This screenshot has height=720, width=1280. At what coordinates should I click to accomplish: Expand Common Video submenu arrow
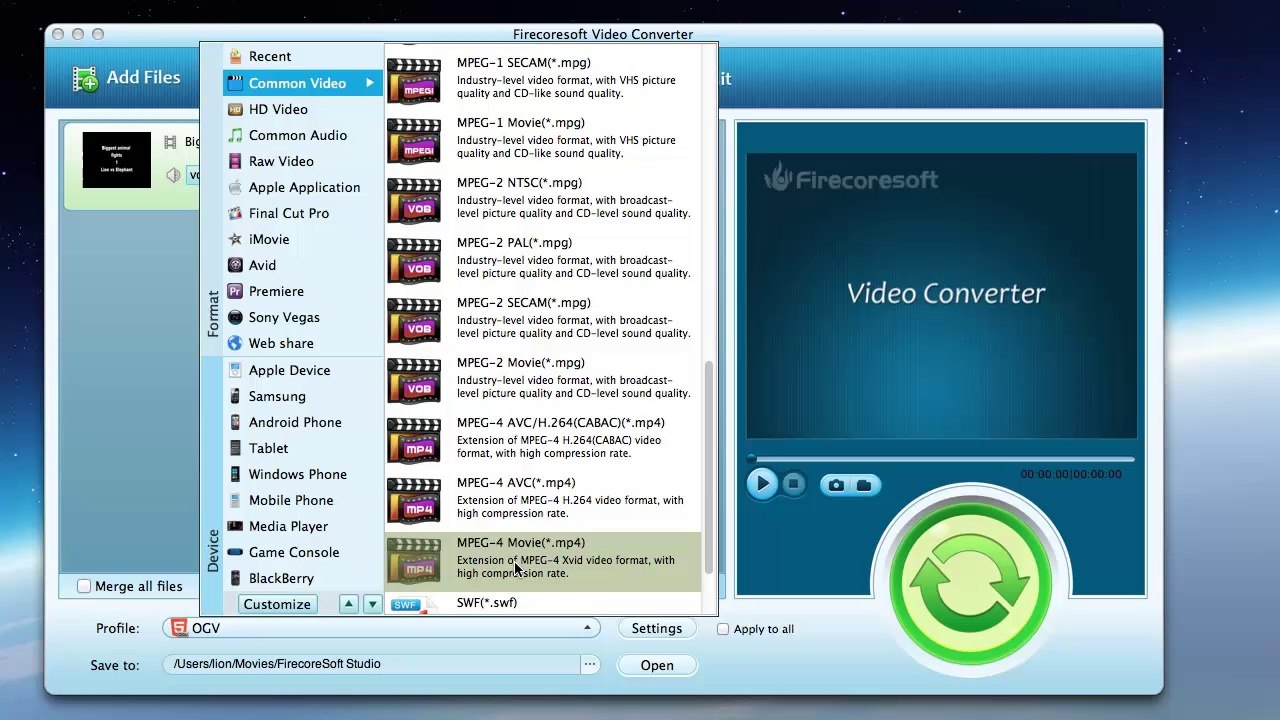click(369, 83)
